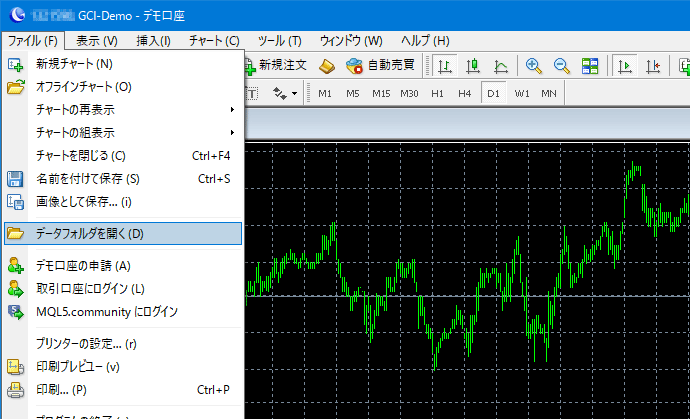Switch chart to candlestick icon
690x419 pixels.
[472, 66]
